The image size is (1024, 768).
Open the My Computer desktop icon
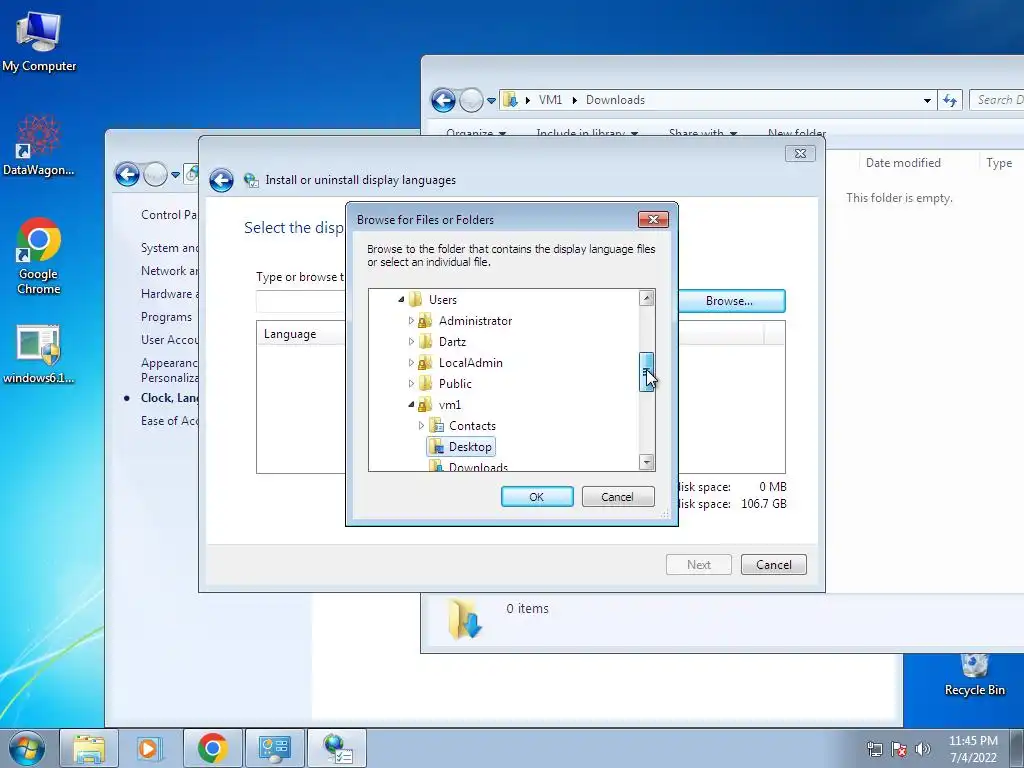click(39, 42)
